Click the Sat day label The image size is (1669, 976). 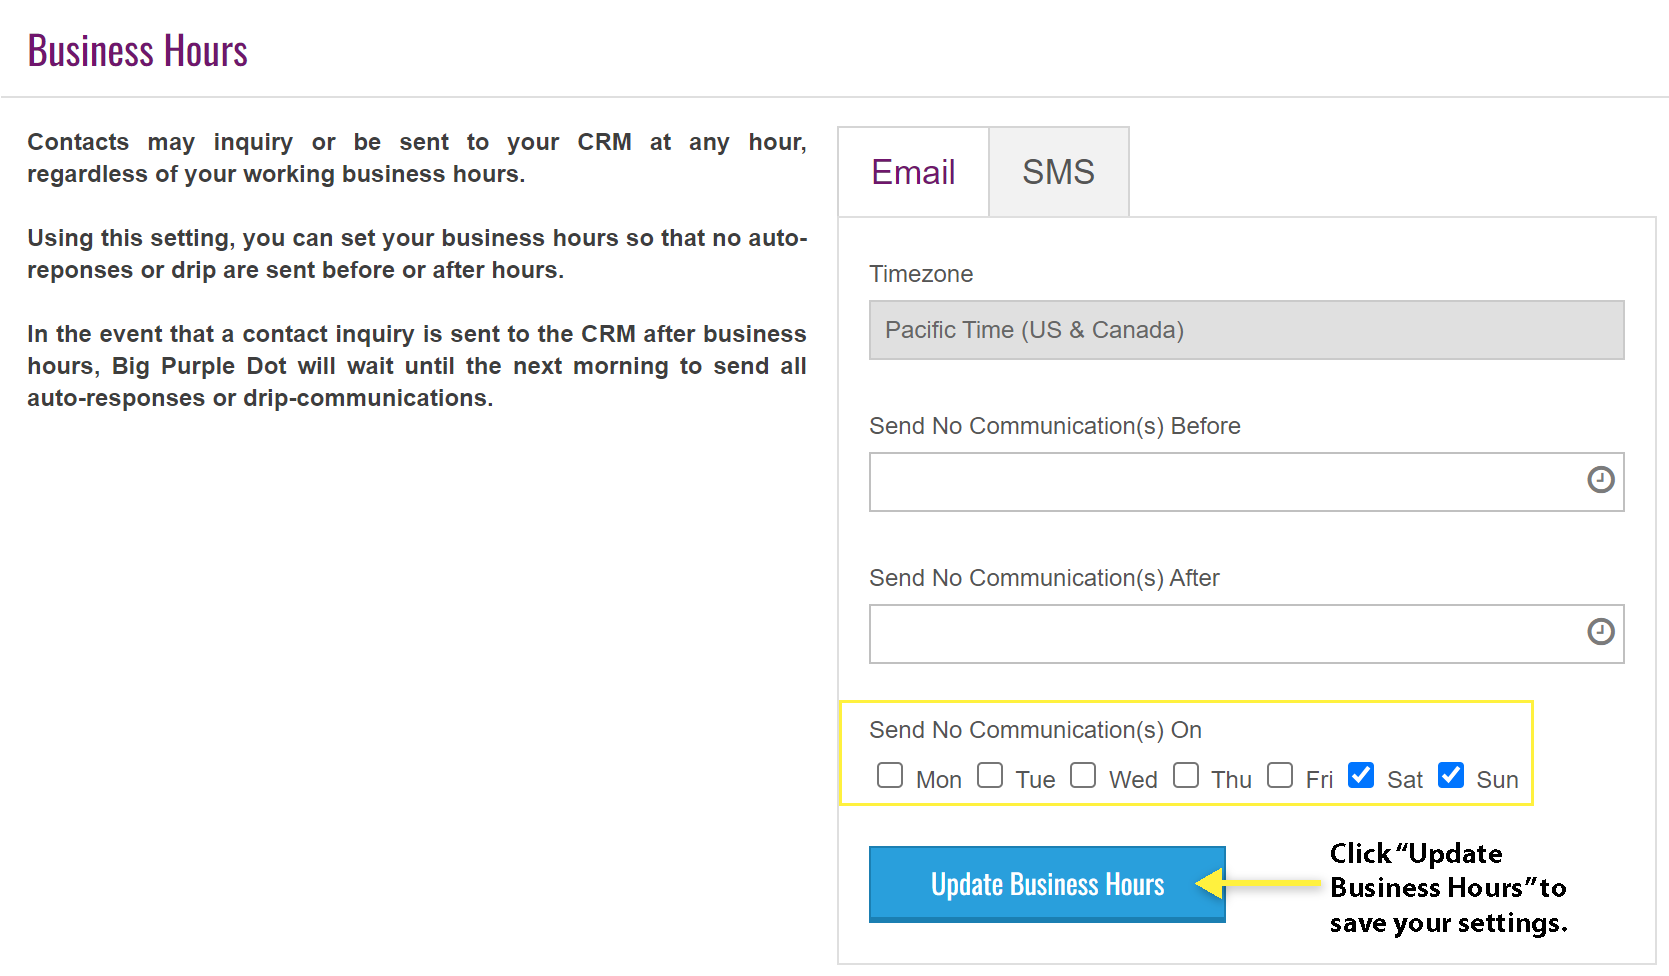click(x=1405, y=780)
